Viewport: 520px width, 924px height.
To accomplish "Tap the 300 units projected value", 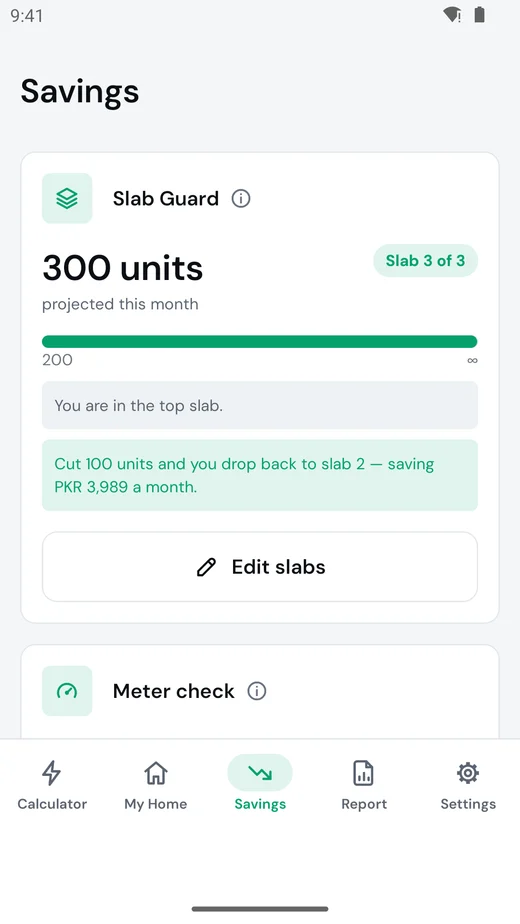I will tap(123, 268).
